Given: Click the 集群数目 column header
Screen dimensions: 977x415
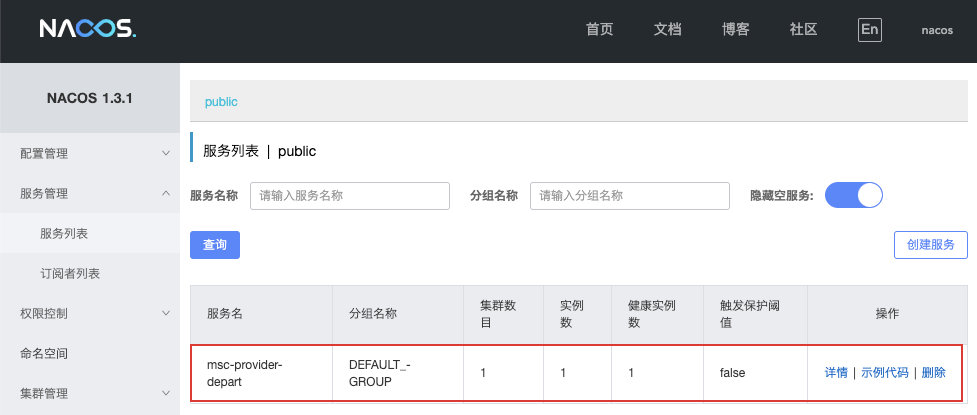Looking at the screenshot, I should pos(503,313).
